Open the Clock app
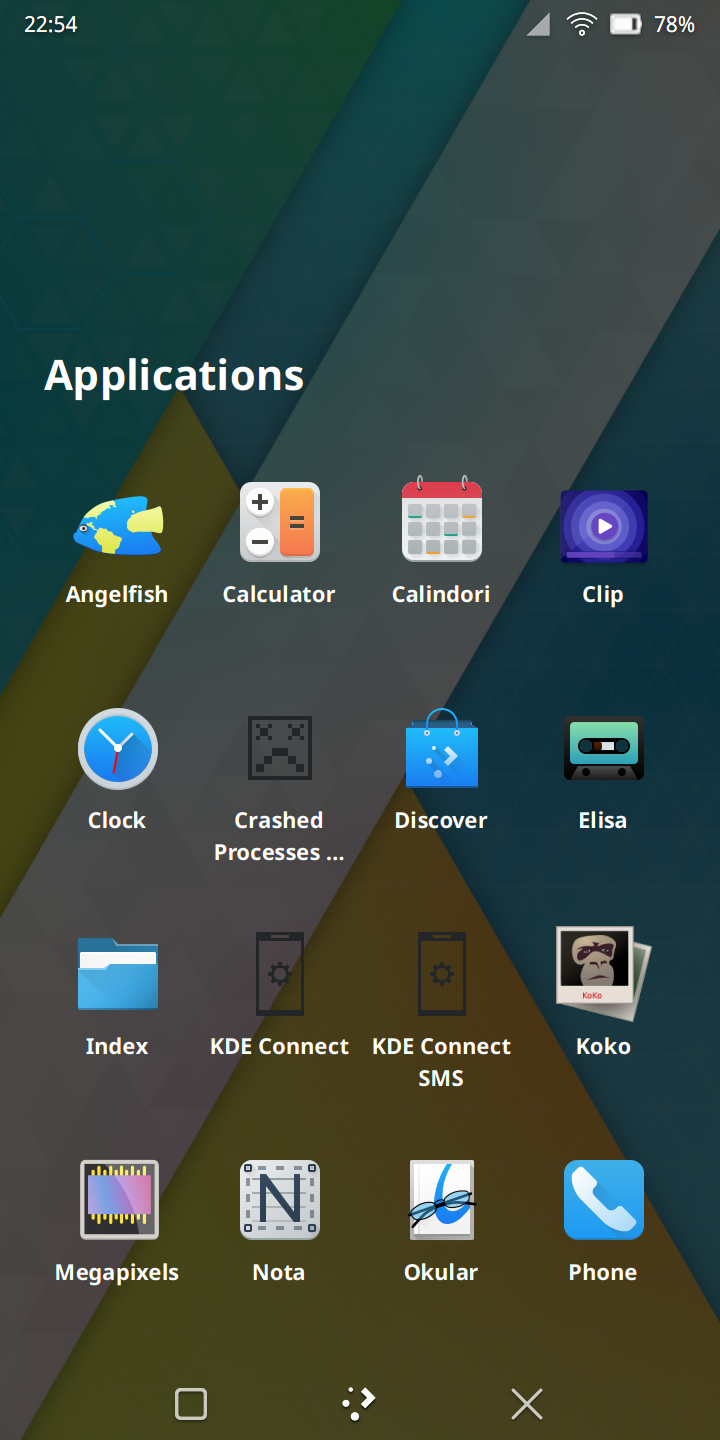Screen dimensions: 720x1440 coord(118,749)
